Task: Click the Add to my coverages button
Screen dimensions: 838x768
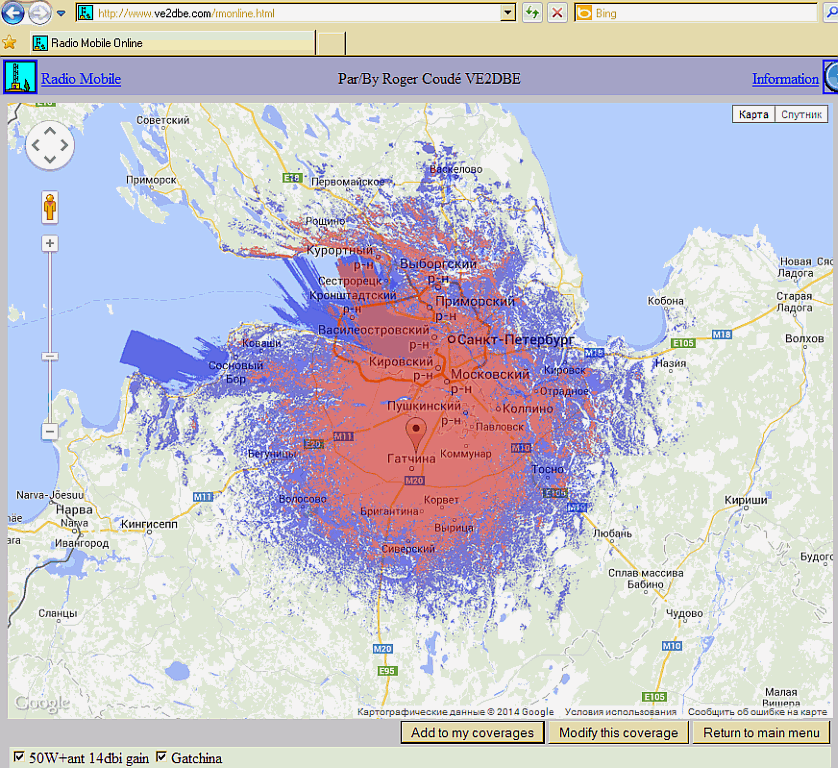Action: pos(472,733)
